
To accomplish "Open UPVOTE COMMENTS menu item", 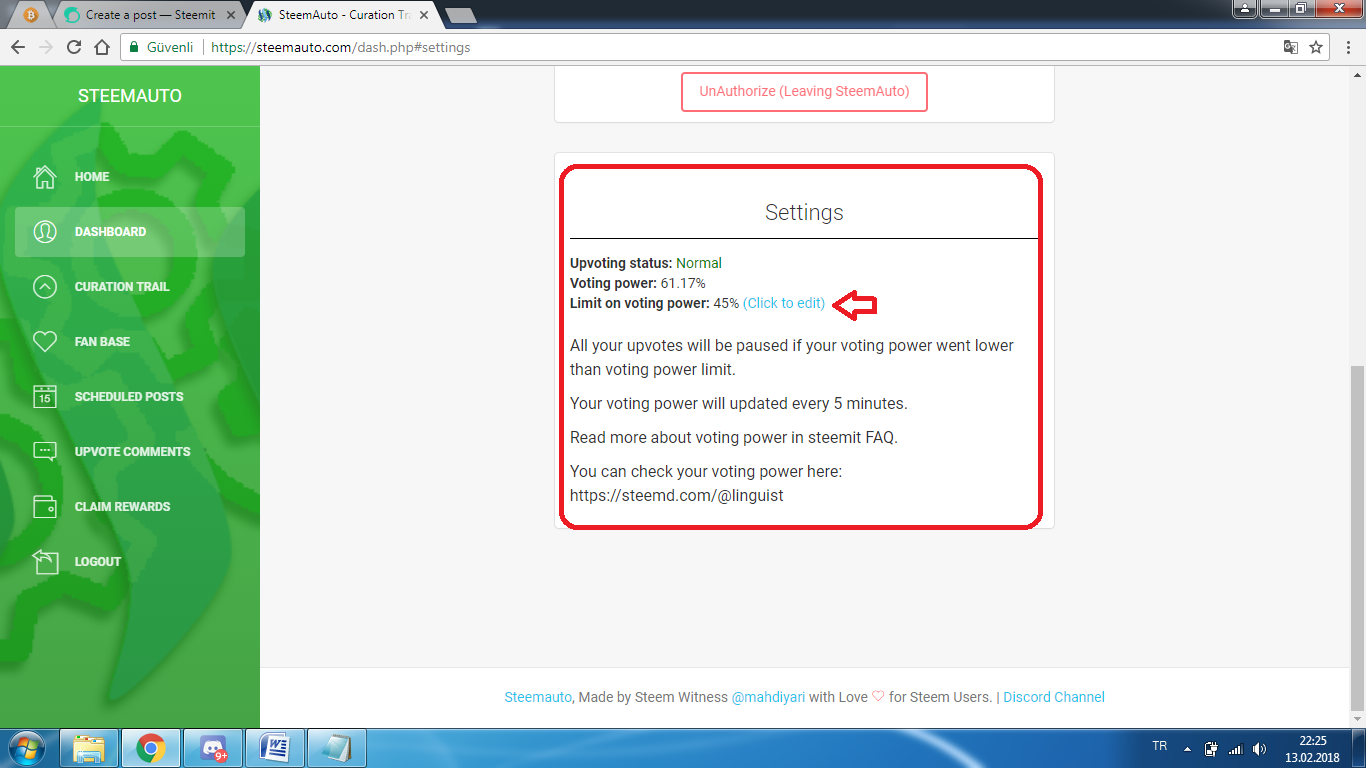I will [130, 452].
